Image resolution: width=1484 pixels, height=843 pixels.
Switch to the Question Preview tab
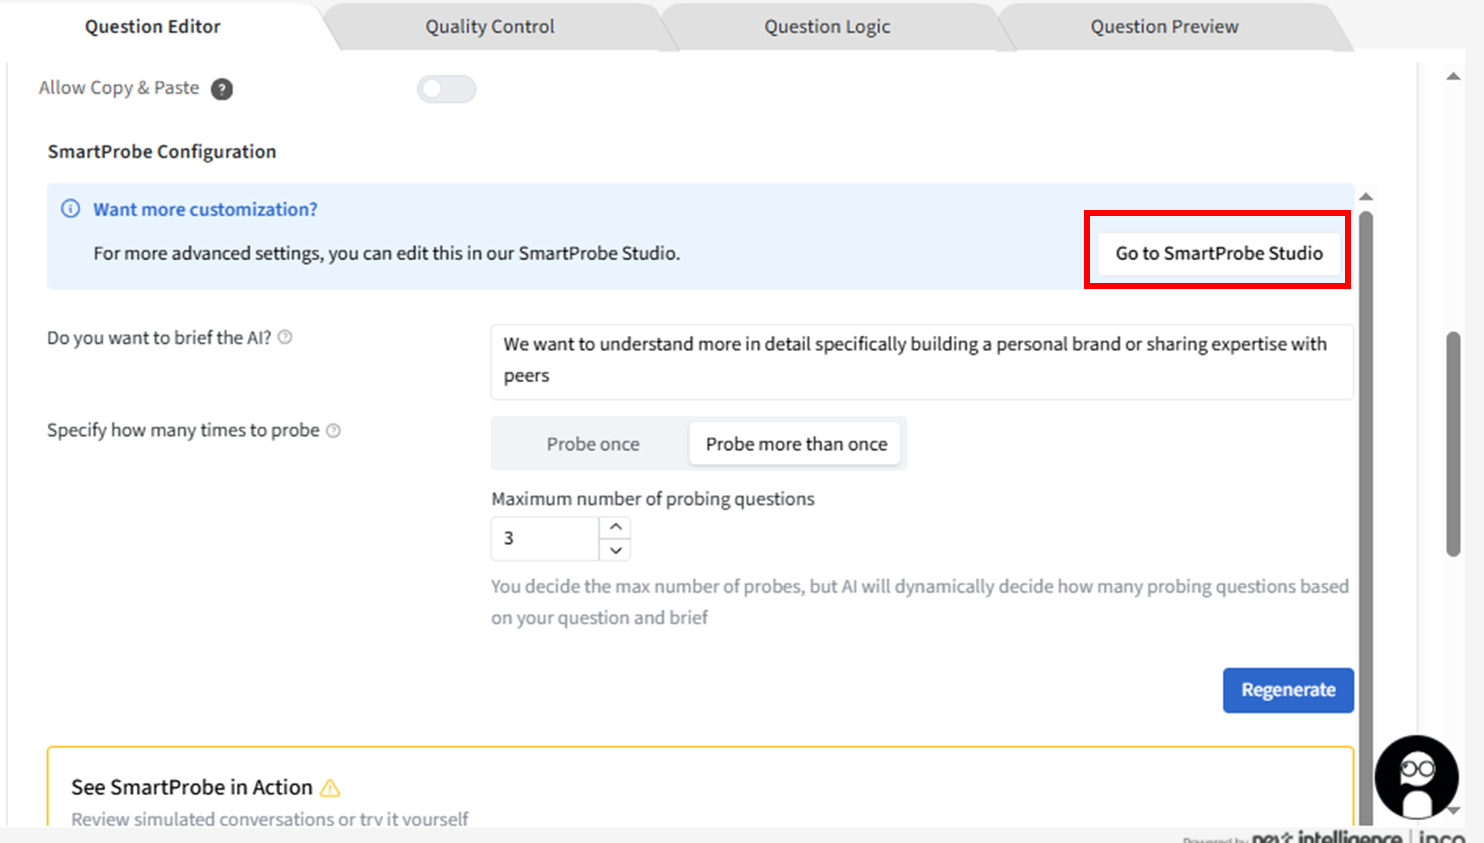click(x=1164, y=27)
